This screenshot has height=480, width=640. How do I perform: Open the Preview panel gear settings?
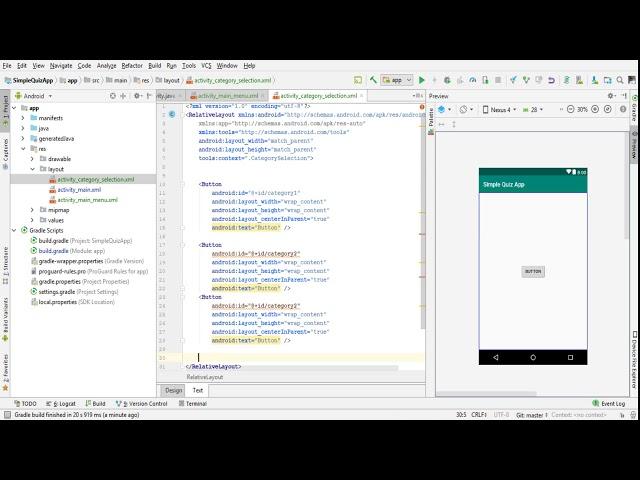point(611,96)
